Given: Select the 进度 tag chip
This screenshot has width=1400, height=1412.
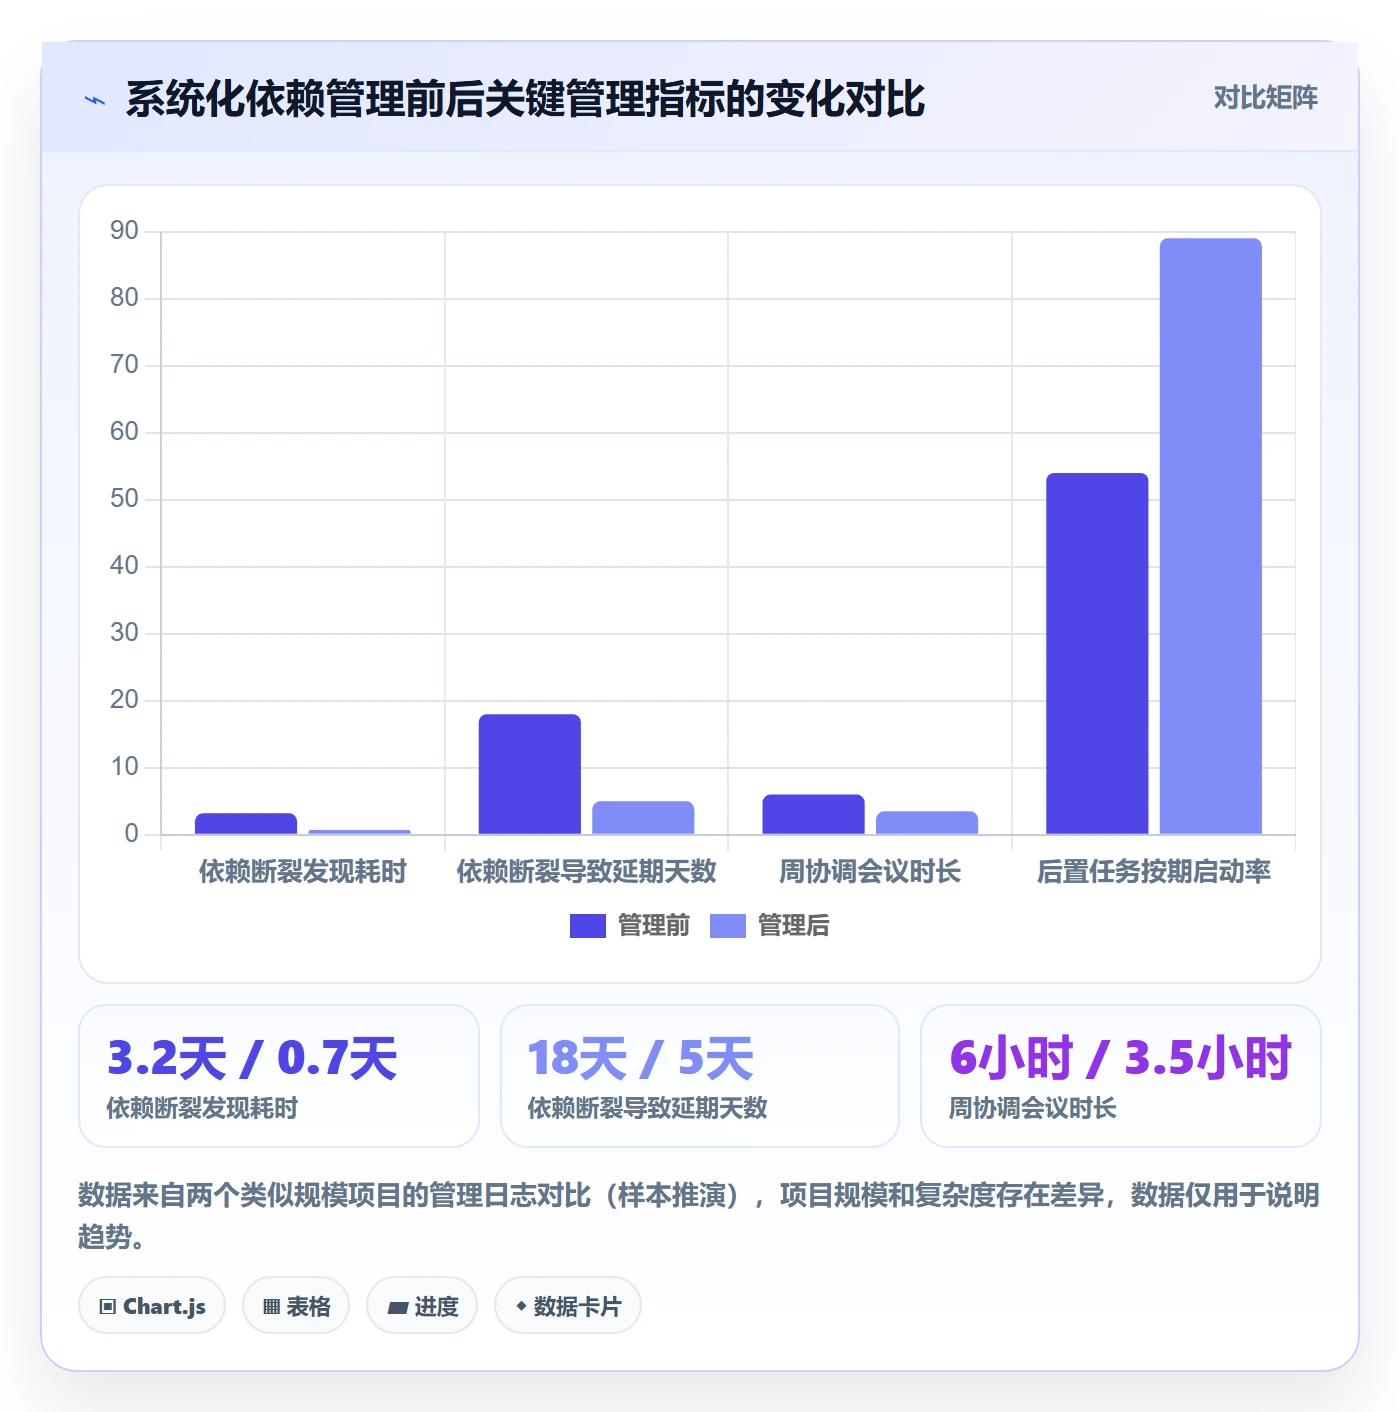Looking at the screenshot, I should pyautogui.click(x=422, y=1306).
